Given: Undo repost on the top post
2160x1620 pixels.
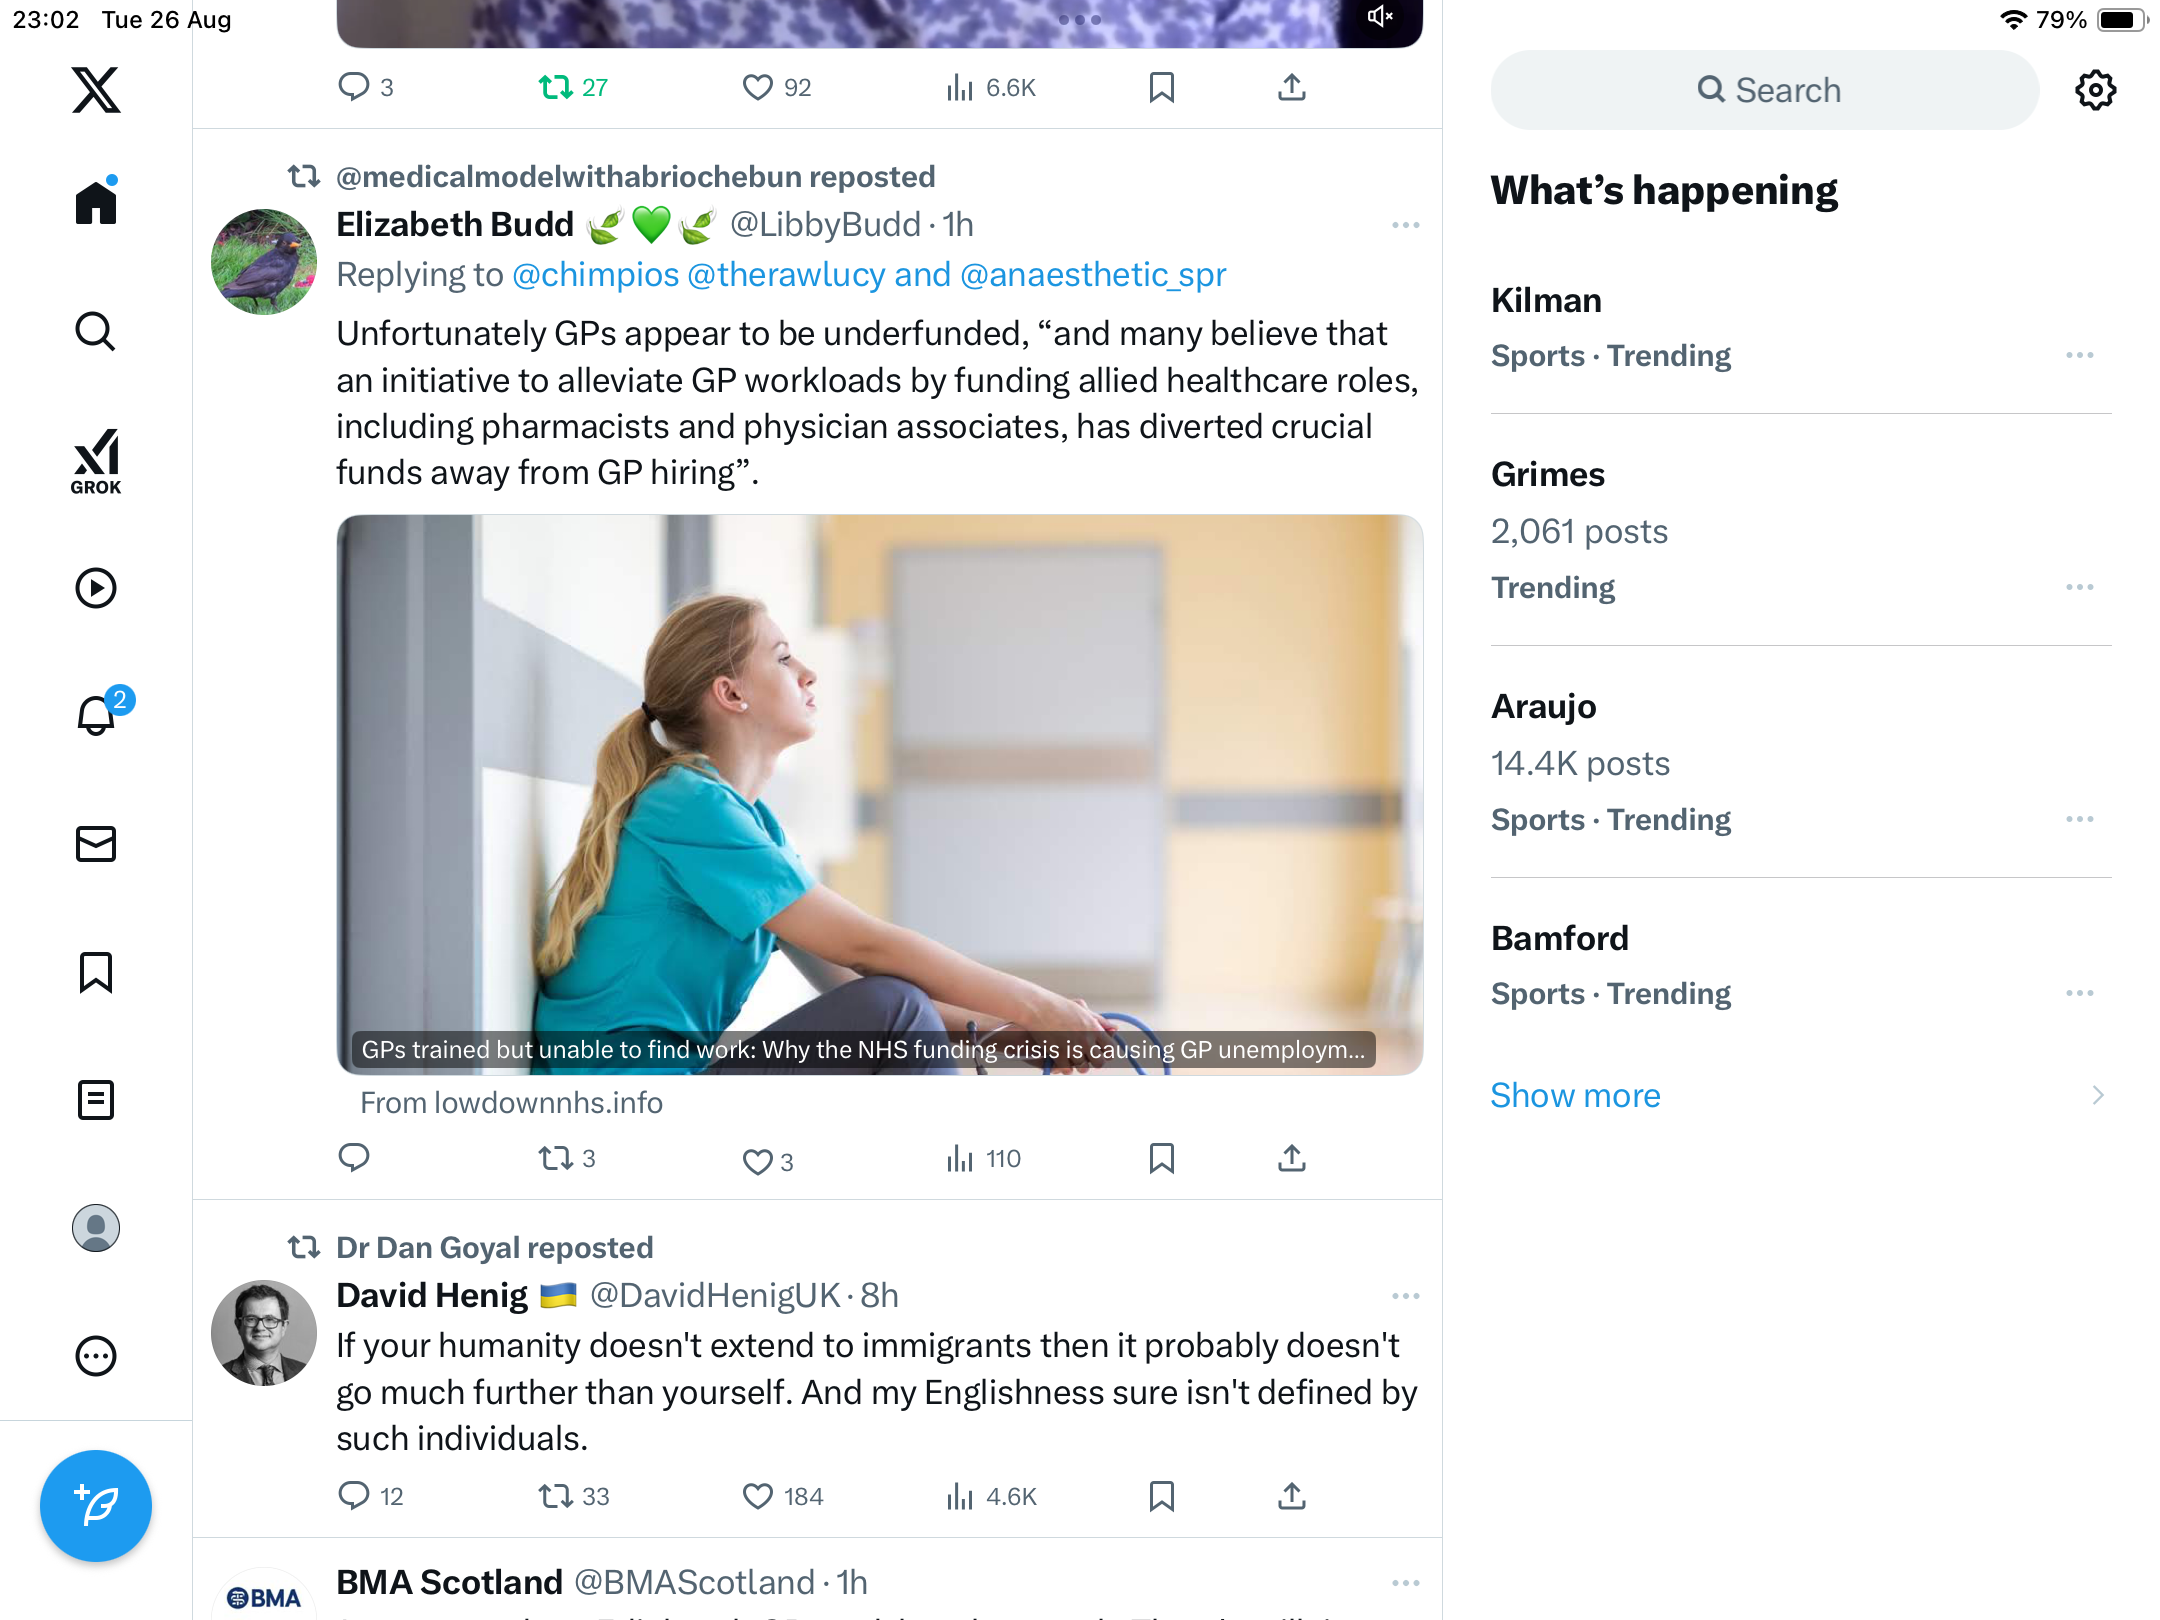Looking at the screenshot, I should [556, 88].
